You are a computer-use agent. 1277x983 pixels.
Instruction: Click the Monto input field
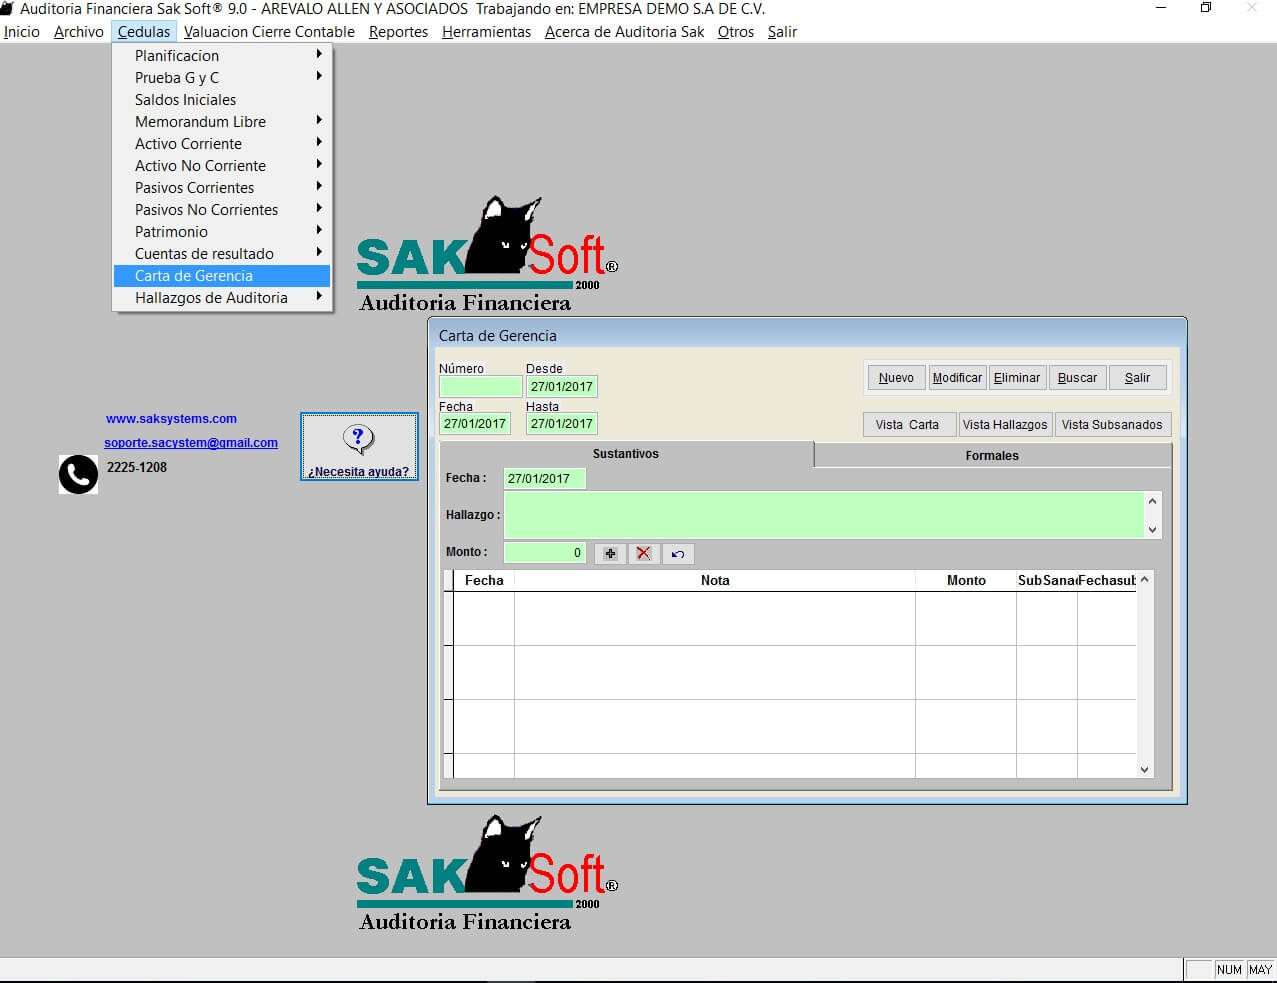544,553
